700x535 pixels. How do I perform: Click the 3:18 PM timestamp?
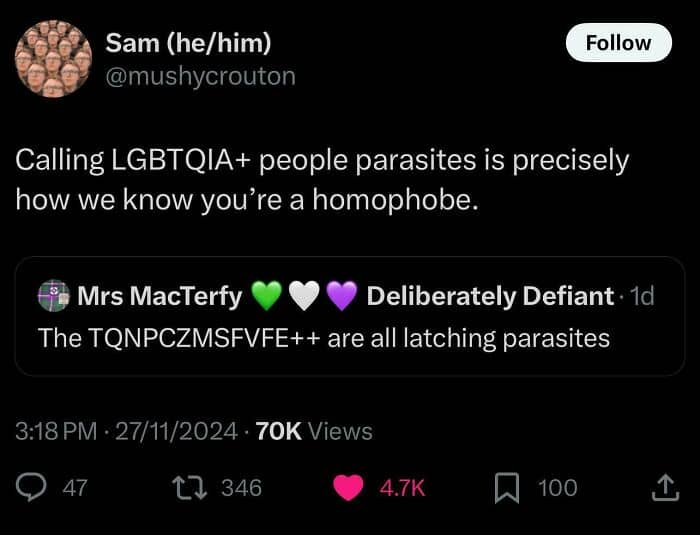tap(58, 431)
